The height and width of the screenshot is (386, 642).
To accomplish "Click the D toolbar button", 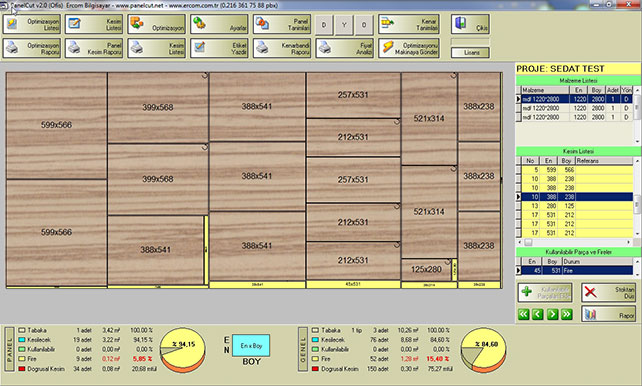I will [324, 25].
